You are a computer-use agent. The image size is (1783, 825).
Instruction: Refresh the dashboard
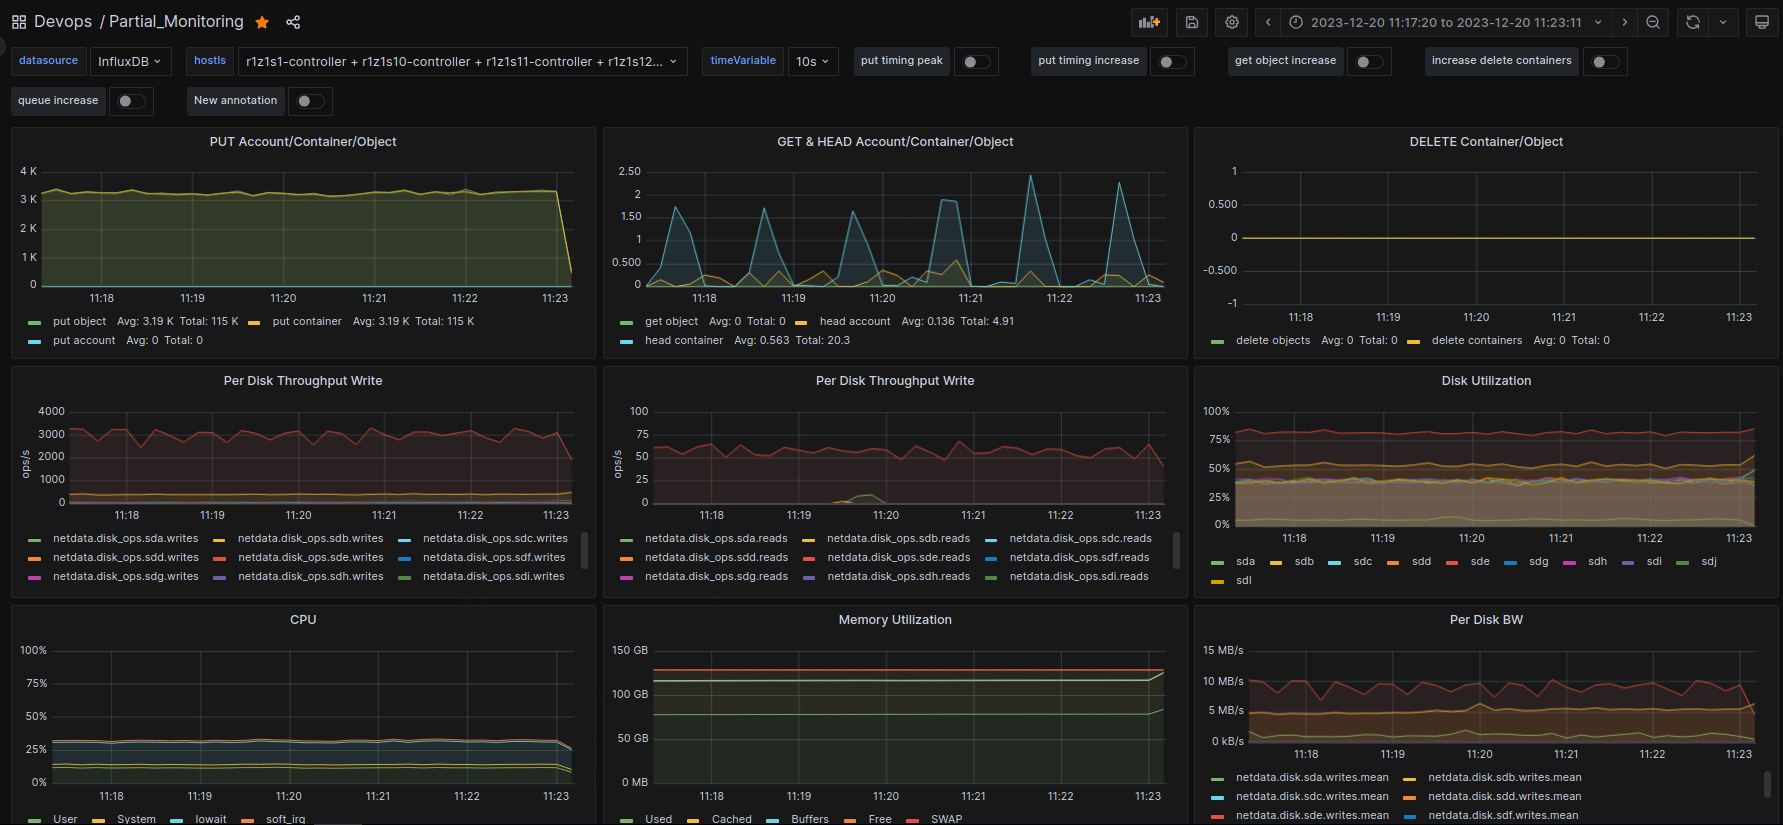1693,22
